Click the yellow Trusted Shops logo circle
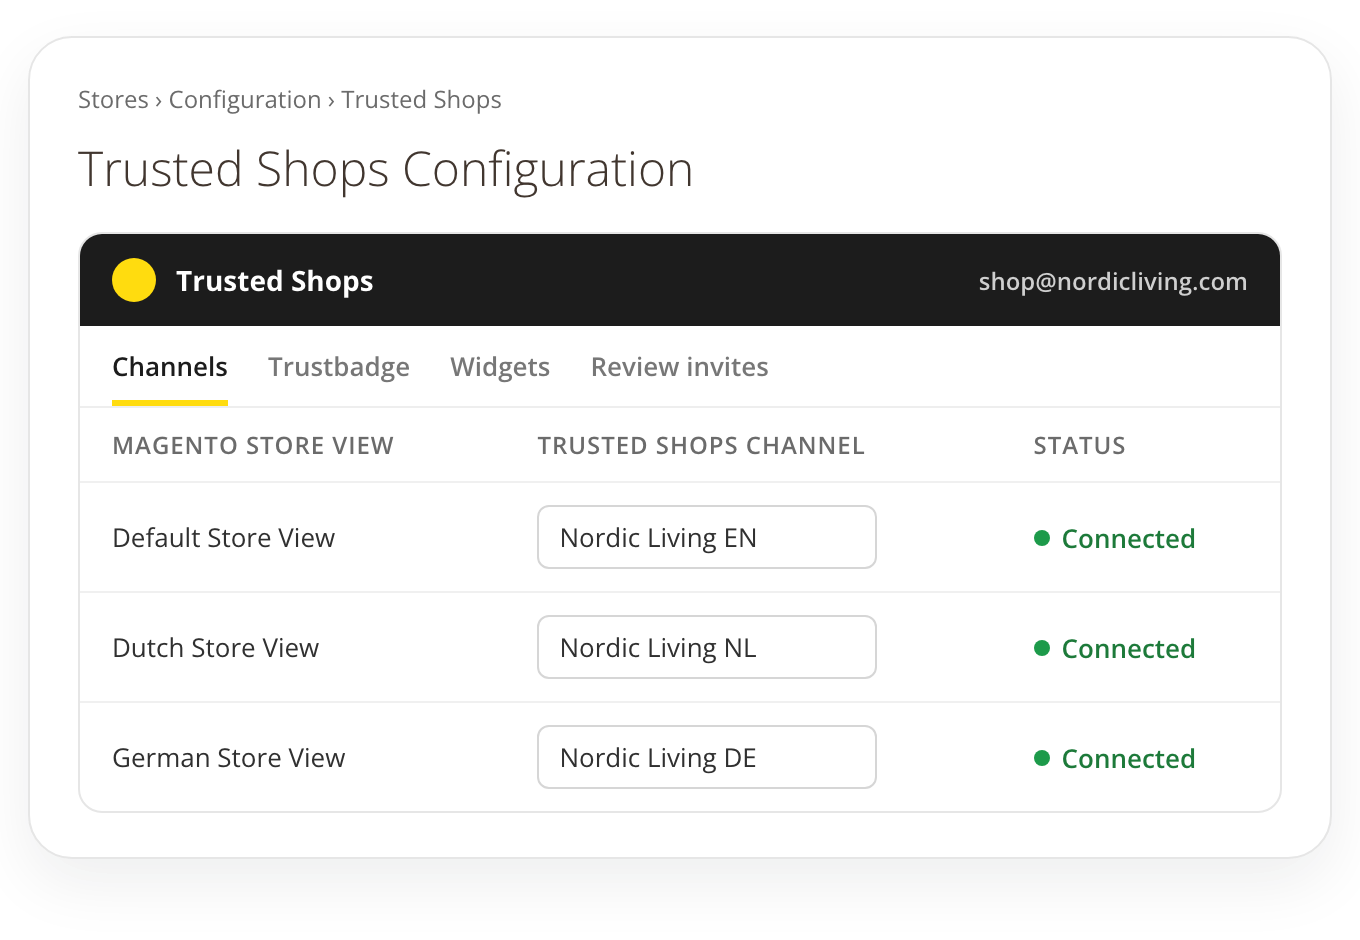 pos(134,280)
